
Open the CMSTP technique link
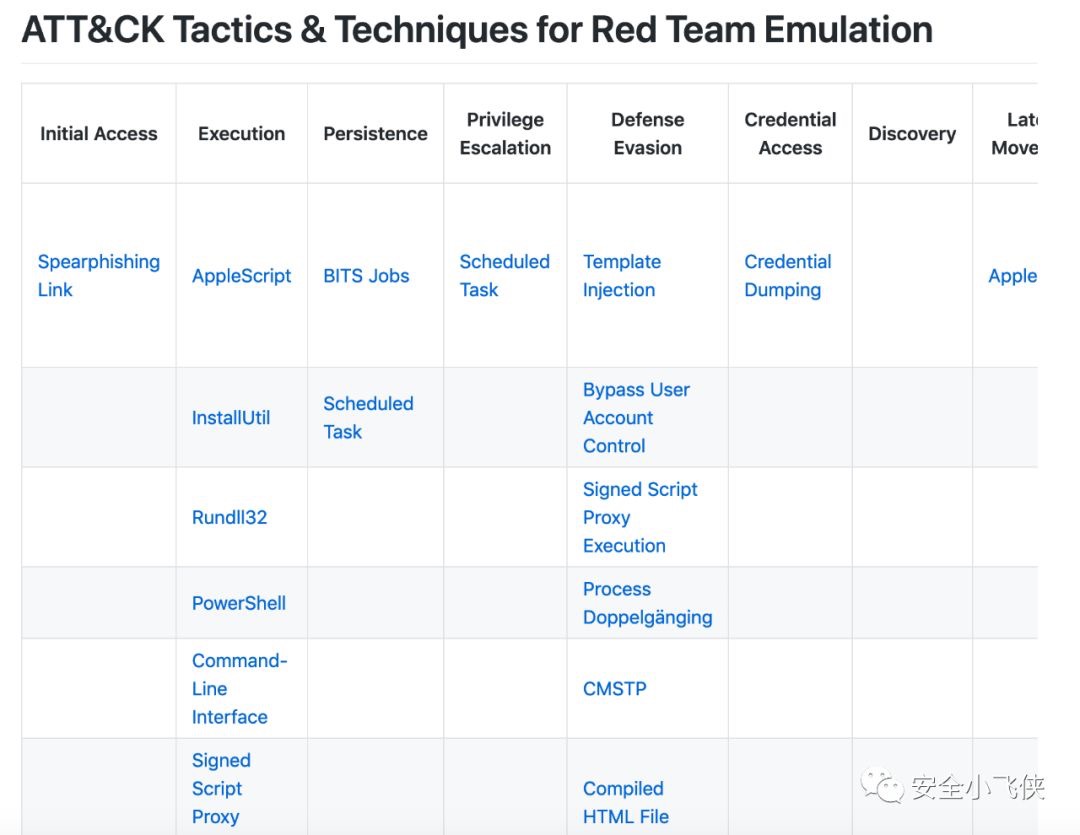614,688
